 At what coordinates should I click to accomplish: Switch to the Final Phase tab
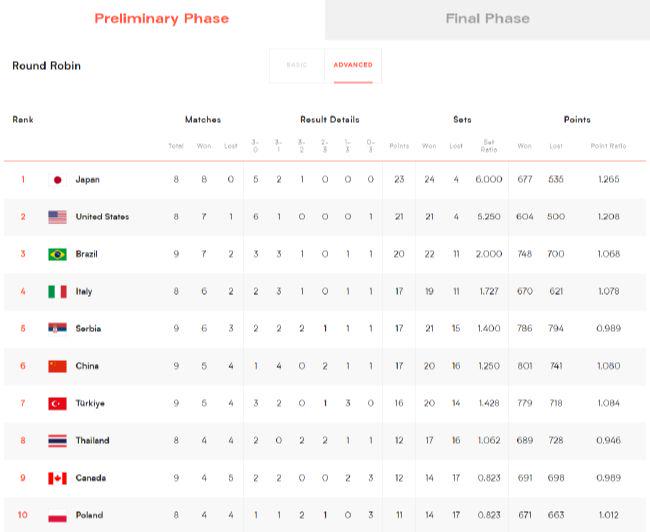pos(487,18)
